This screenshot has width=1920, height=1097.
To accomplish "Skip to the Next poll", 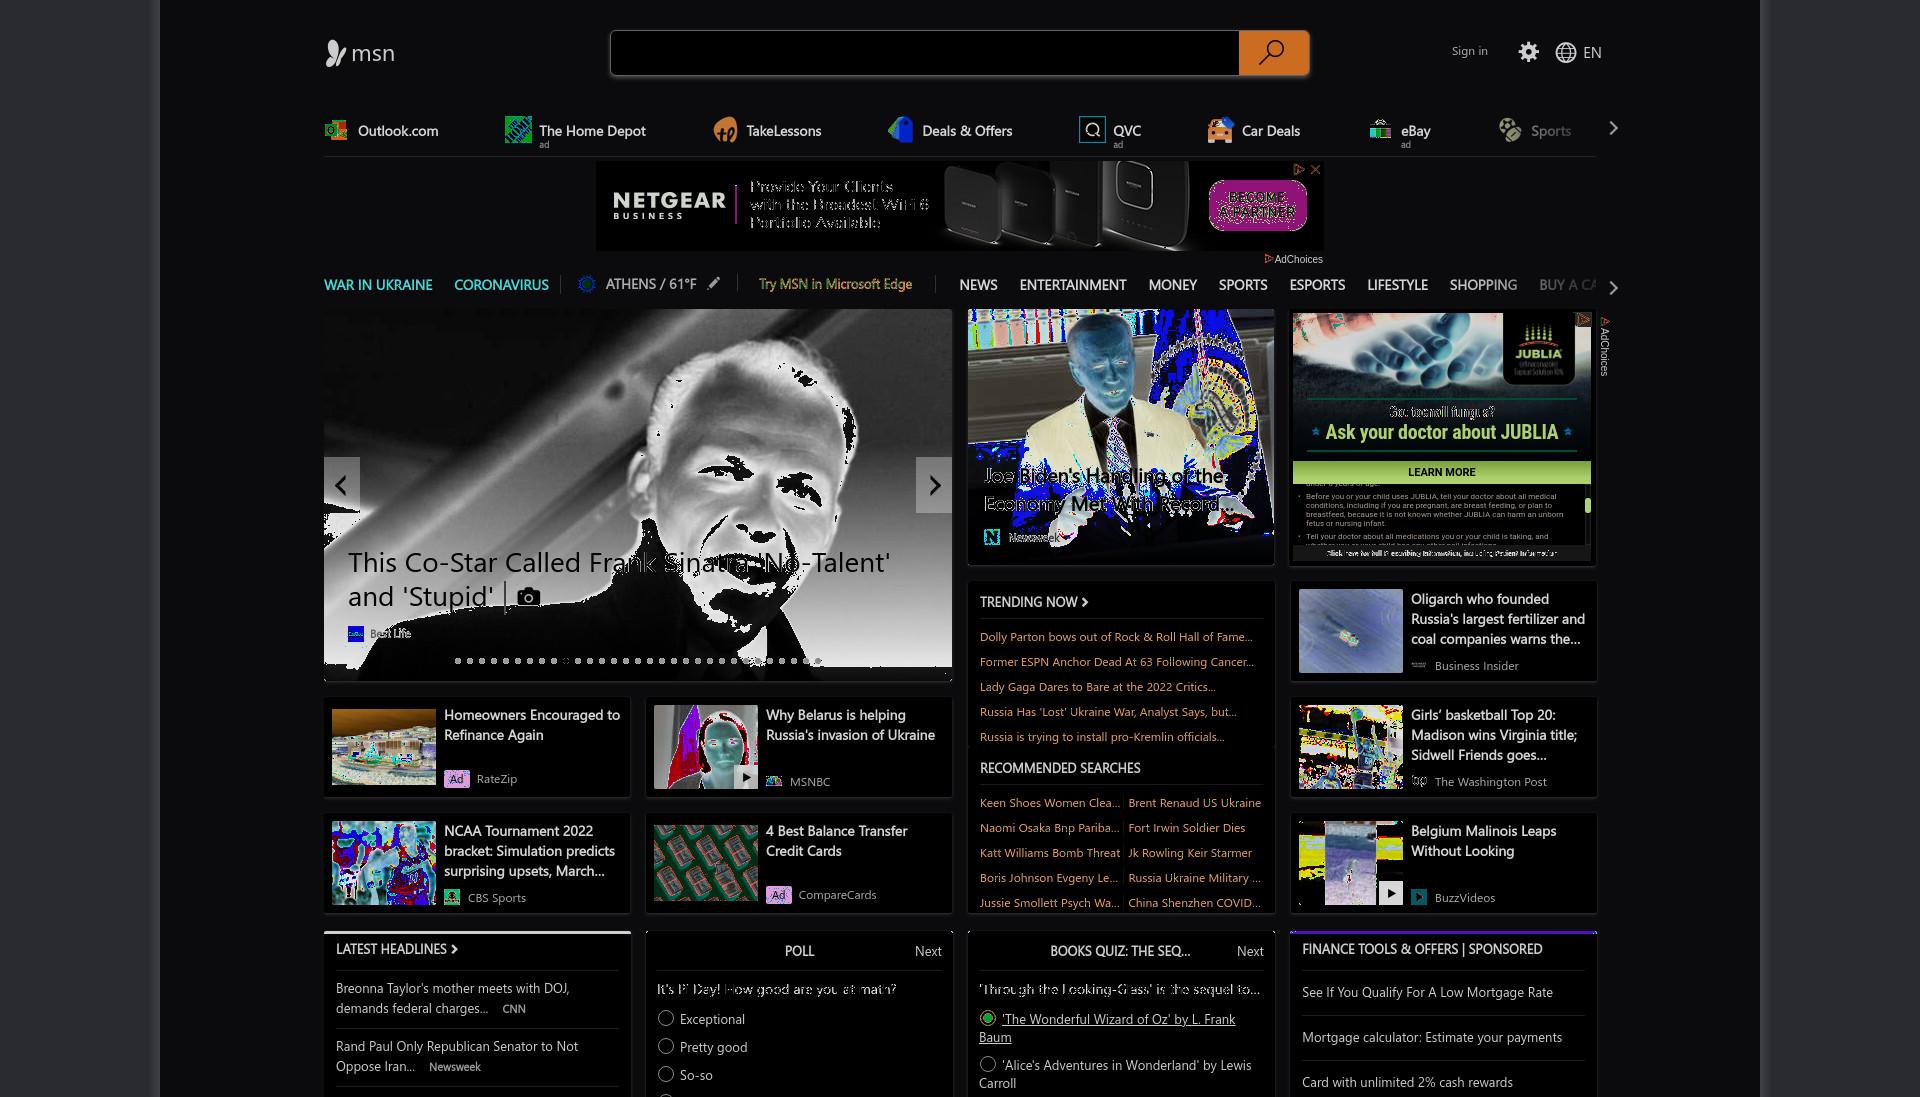I will (x=928, y=951).
